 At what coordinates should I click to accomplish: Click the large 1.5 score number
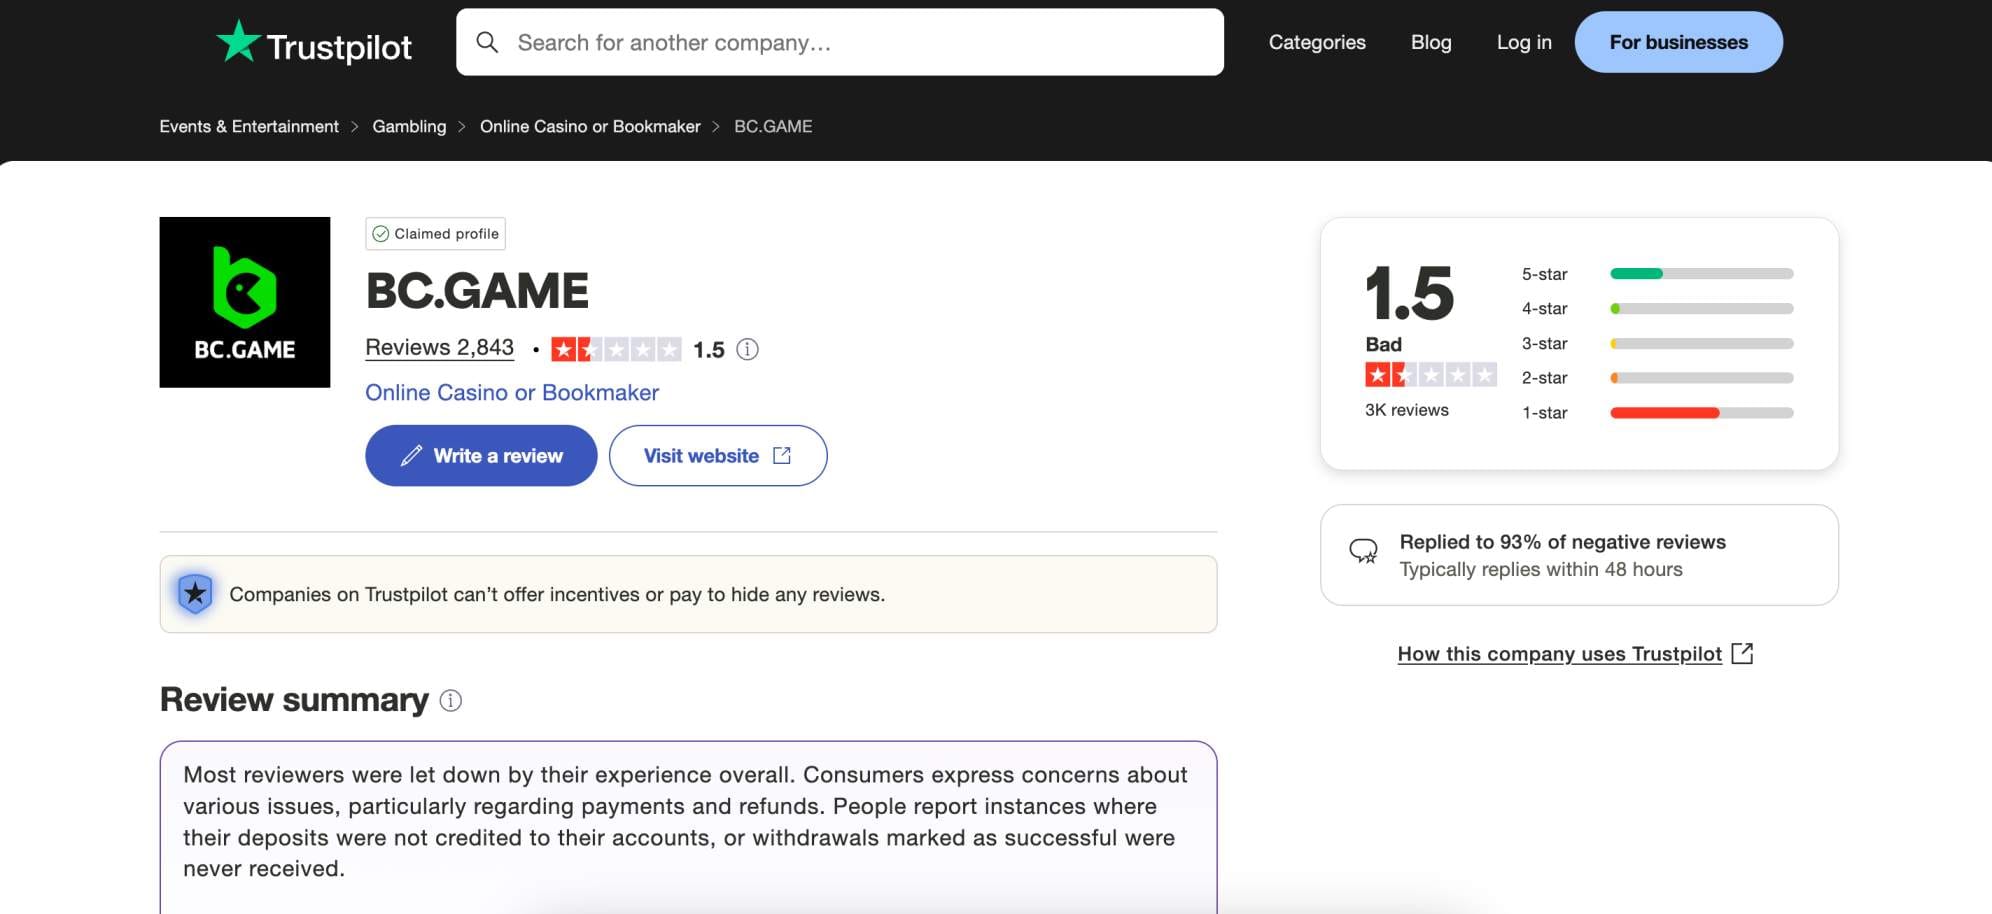click(x=1409, y=294)
